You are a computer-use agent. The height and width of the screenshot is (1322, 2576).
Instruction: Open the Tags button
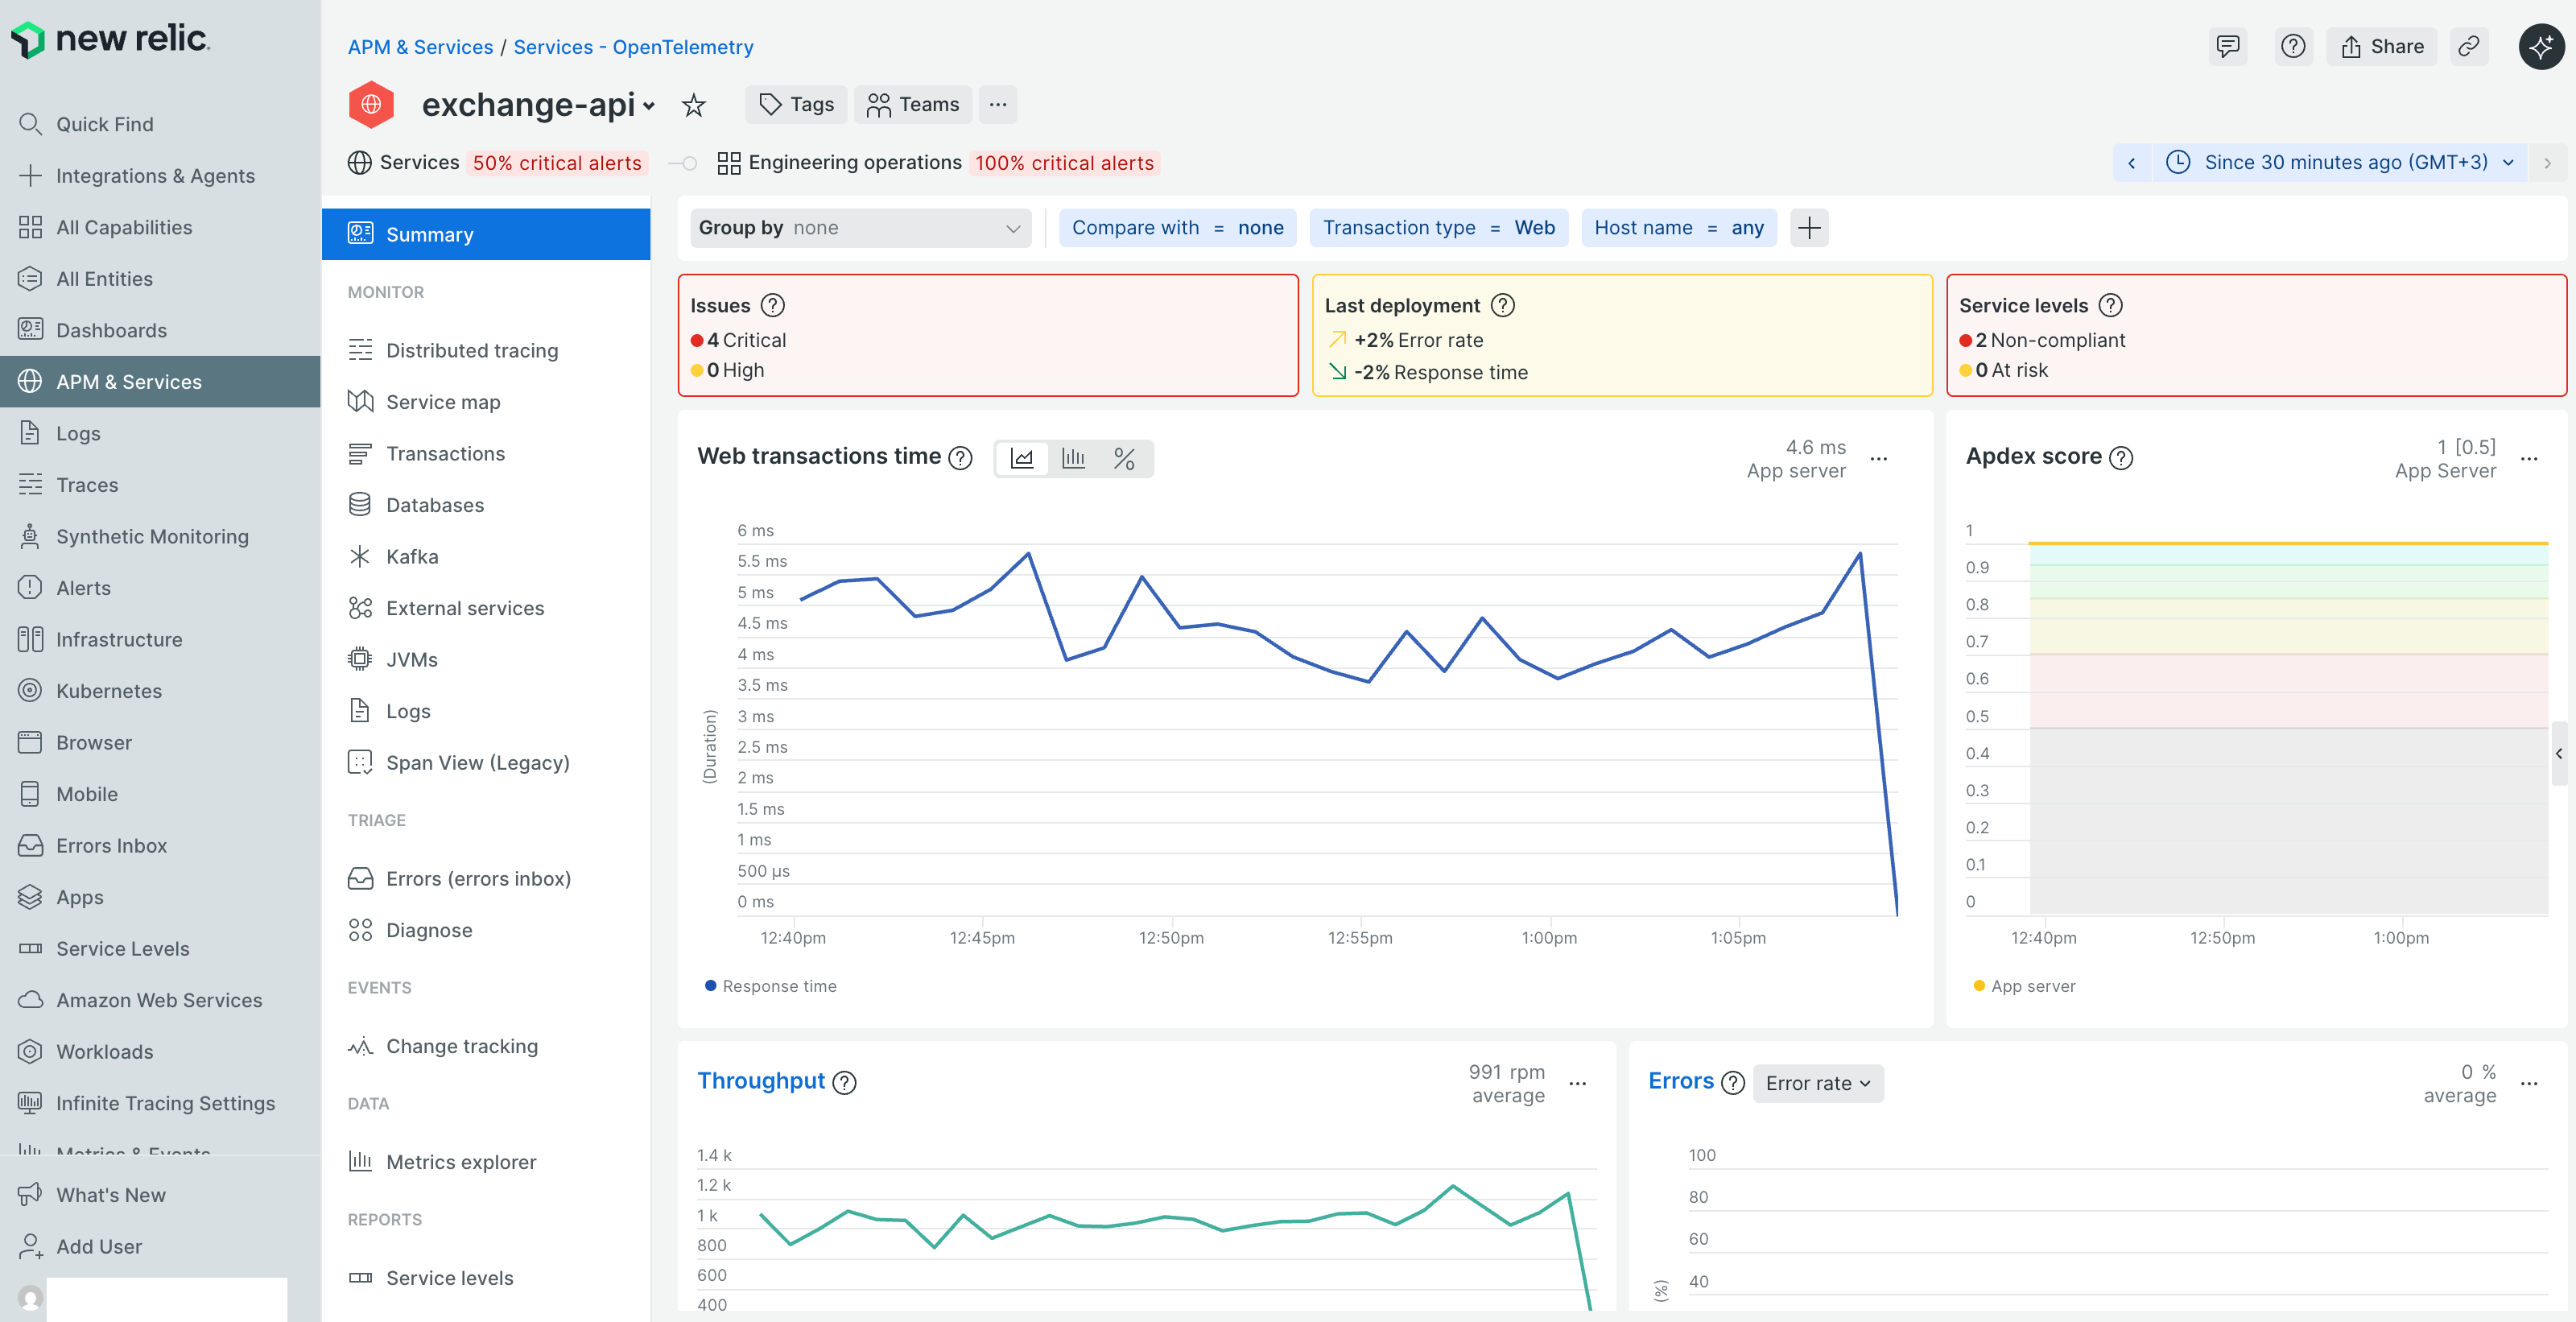coord(796,105)
